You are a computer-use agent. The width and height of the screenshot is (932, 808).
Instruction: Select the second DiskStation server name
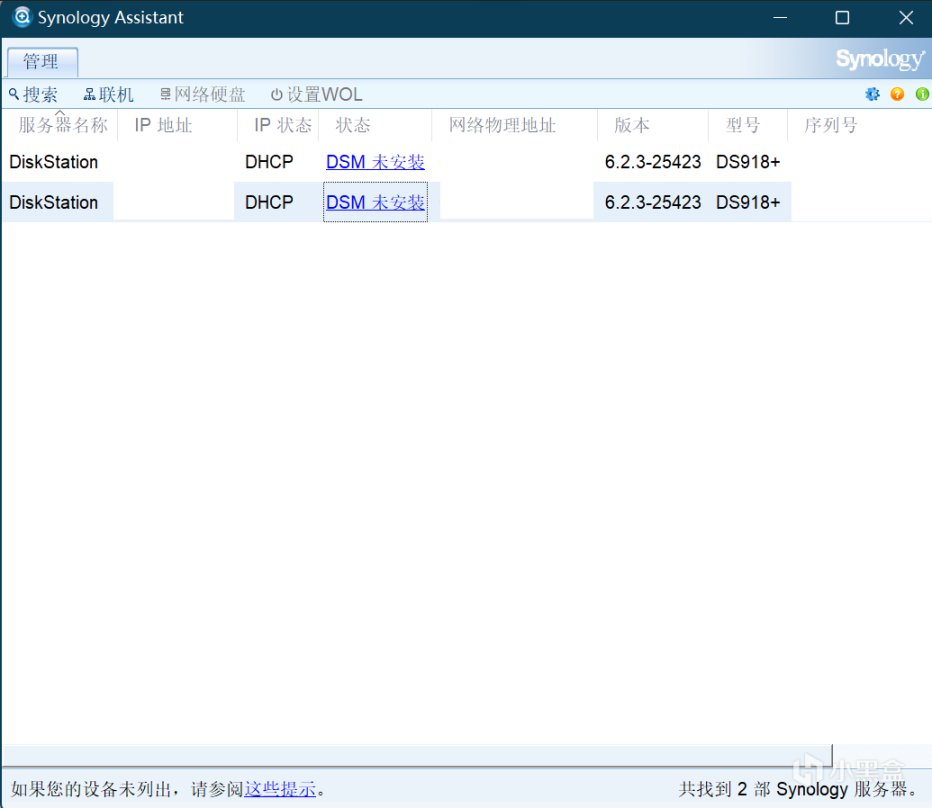(53, 202)
